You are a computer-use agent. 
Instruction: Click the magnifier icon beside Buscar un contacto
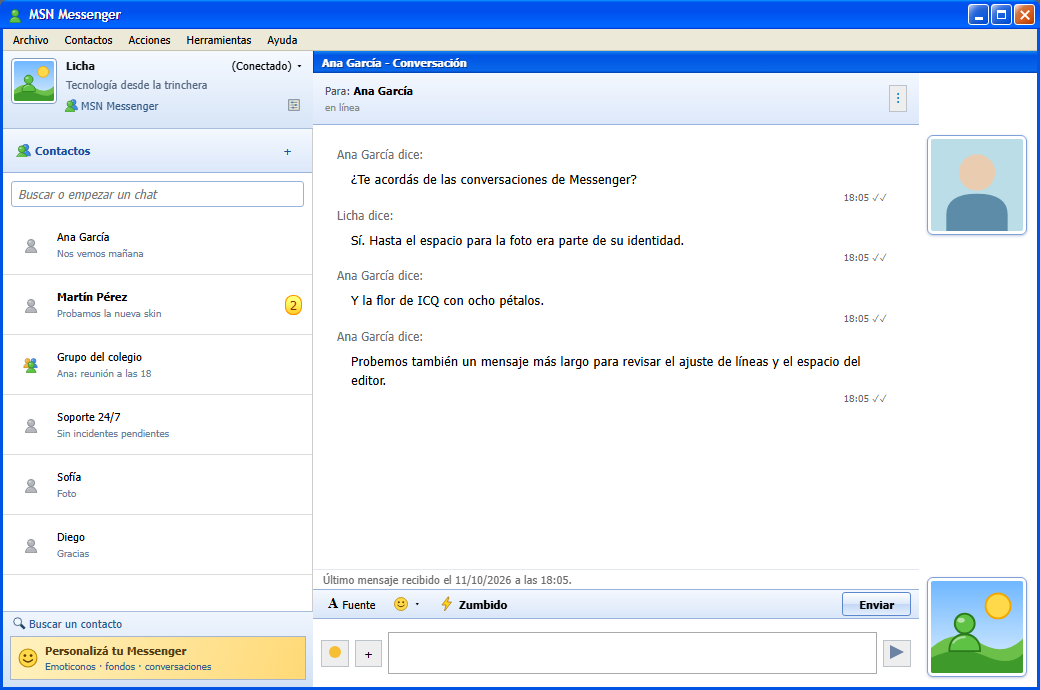(x=19, y=624)
